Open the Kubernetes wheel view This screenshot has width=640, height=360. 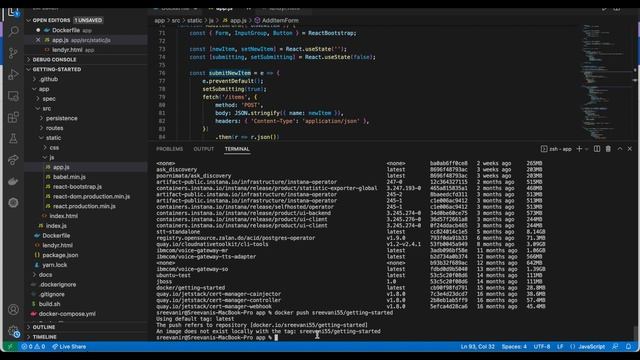click(x=13, y=202)
